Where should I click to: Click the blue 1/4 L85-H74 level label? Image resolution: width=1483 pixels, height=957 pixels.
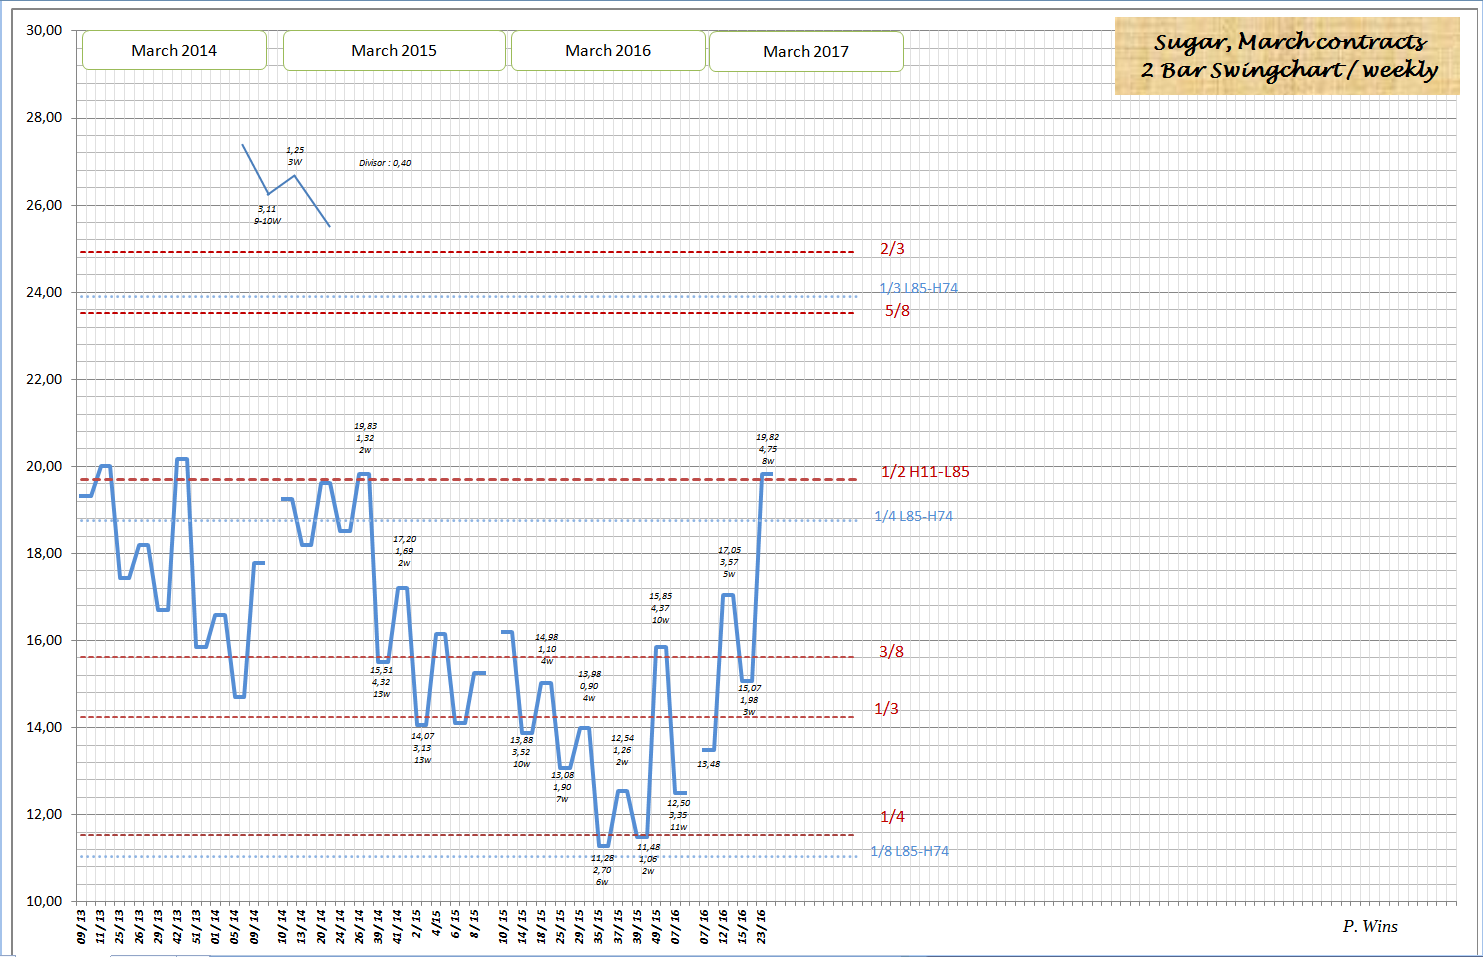[913, 517]
